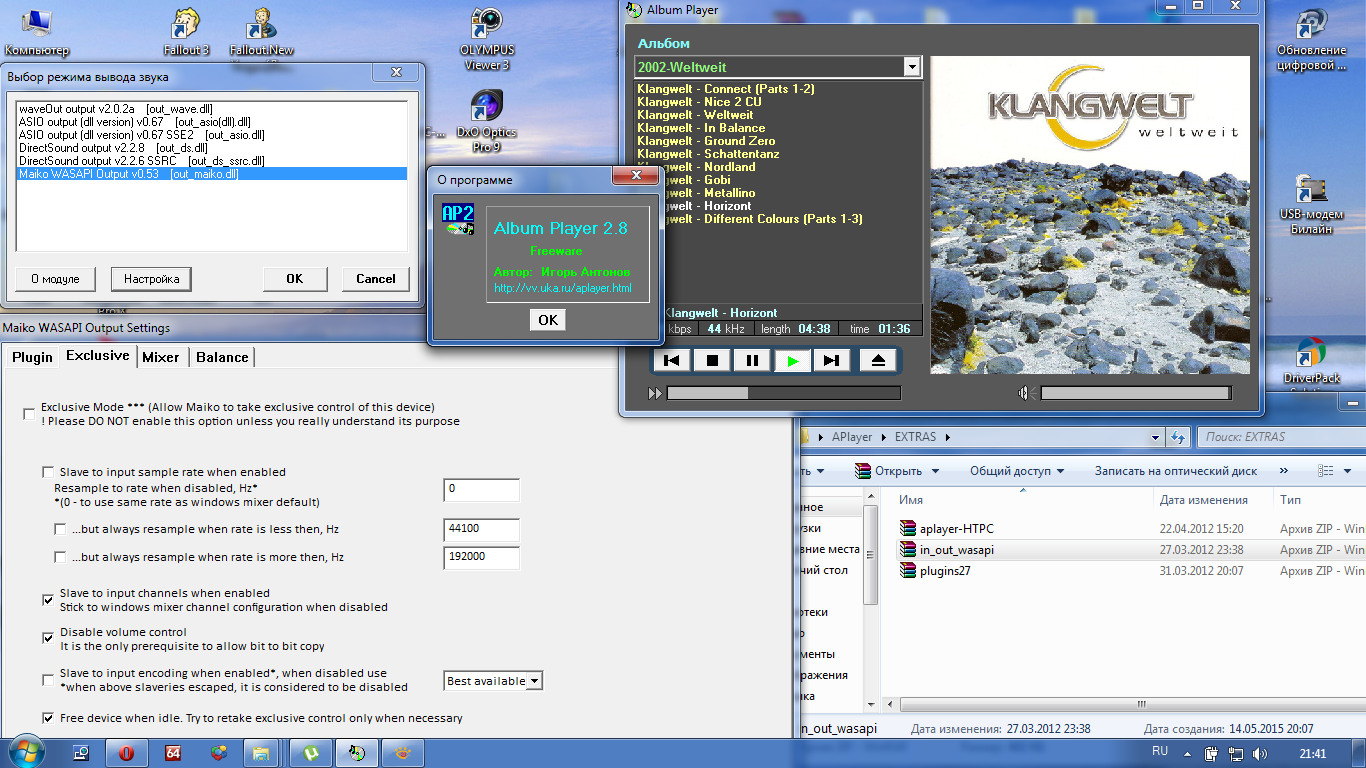
Task: Open the vv.uka.ru/aplayer.html link
Action: click(x=562, y=288)
